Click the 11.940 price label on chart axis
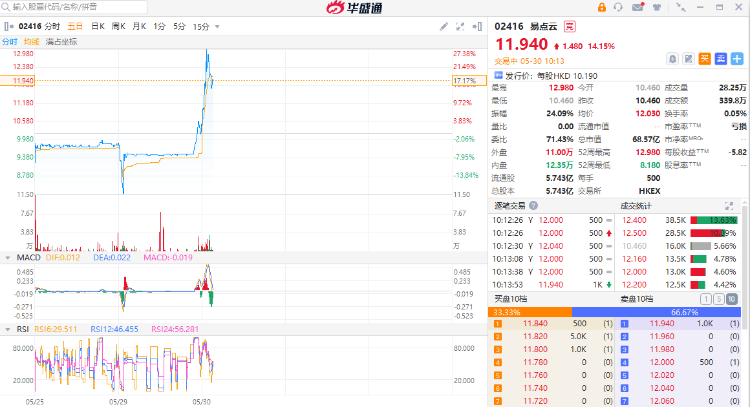The height and width of the screenshot is (407, 750). click(17, 80)
